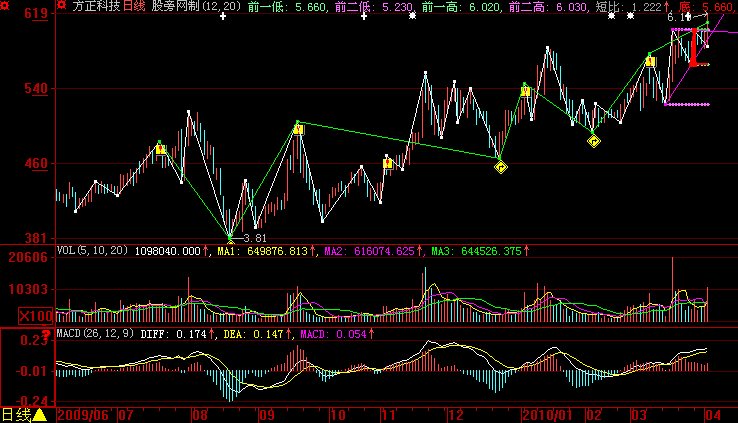
Task: Click the magenta MACD: 0.054 value
Action: (x=333, y=334)
